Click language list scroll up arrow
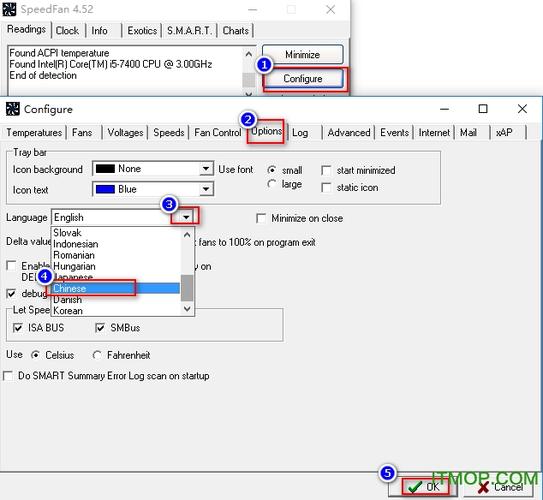Image resolution: width=543 pixels, height=500 pixels. tap(187, 235)
